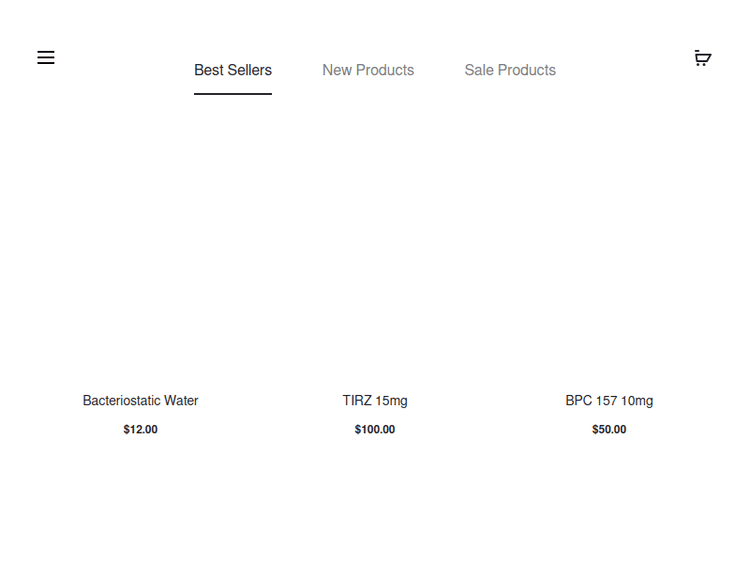The height and width of the screenshot is (563, 750).
Task: Click the underline beneath Best Sellers
Action: 233,94
